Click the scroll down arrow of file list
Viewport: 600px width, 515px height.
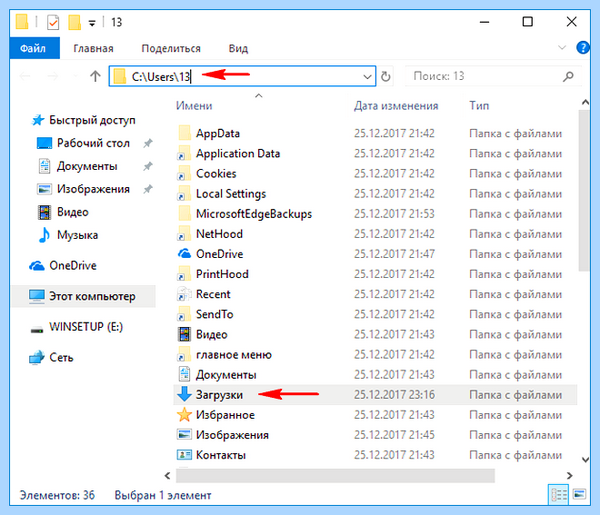pyautogui.click(x=585, y=460)
